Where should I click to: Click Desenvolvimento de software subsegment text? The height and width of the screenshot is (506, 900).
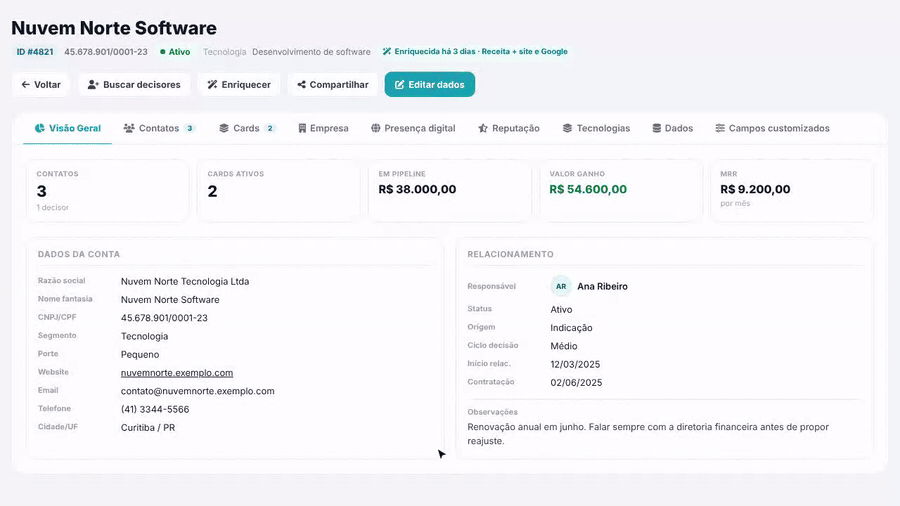coord(311,52)
